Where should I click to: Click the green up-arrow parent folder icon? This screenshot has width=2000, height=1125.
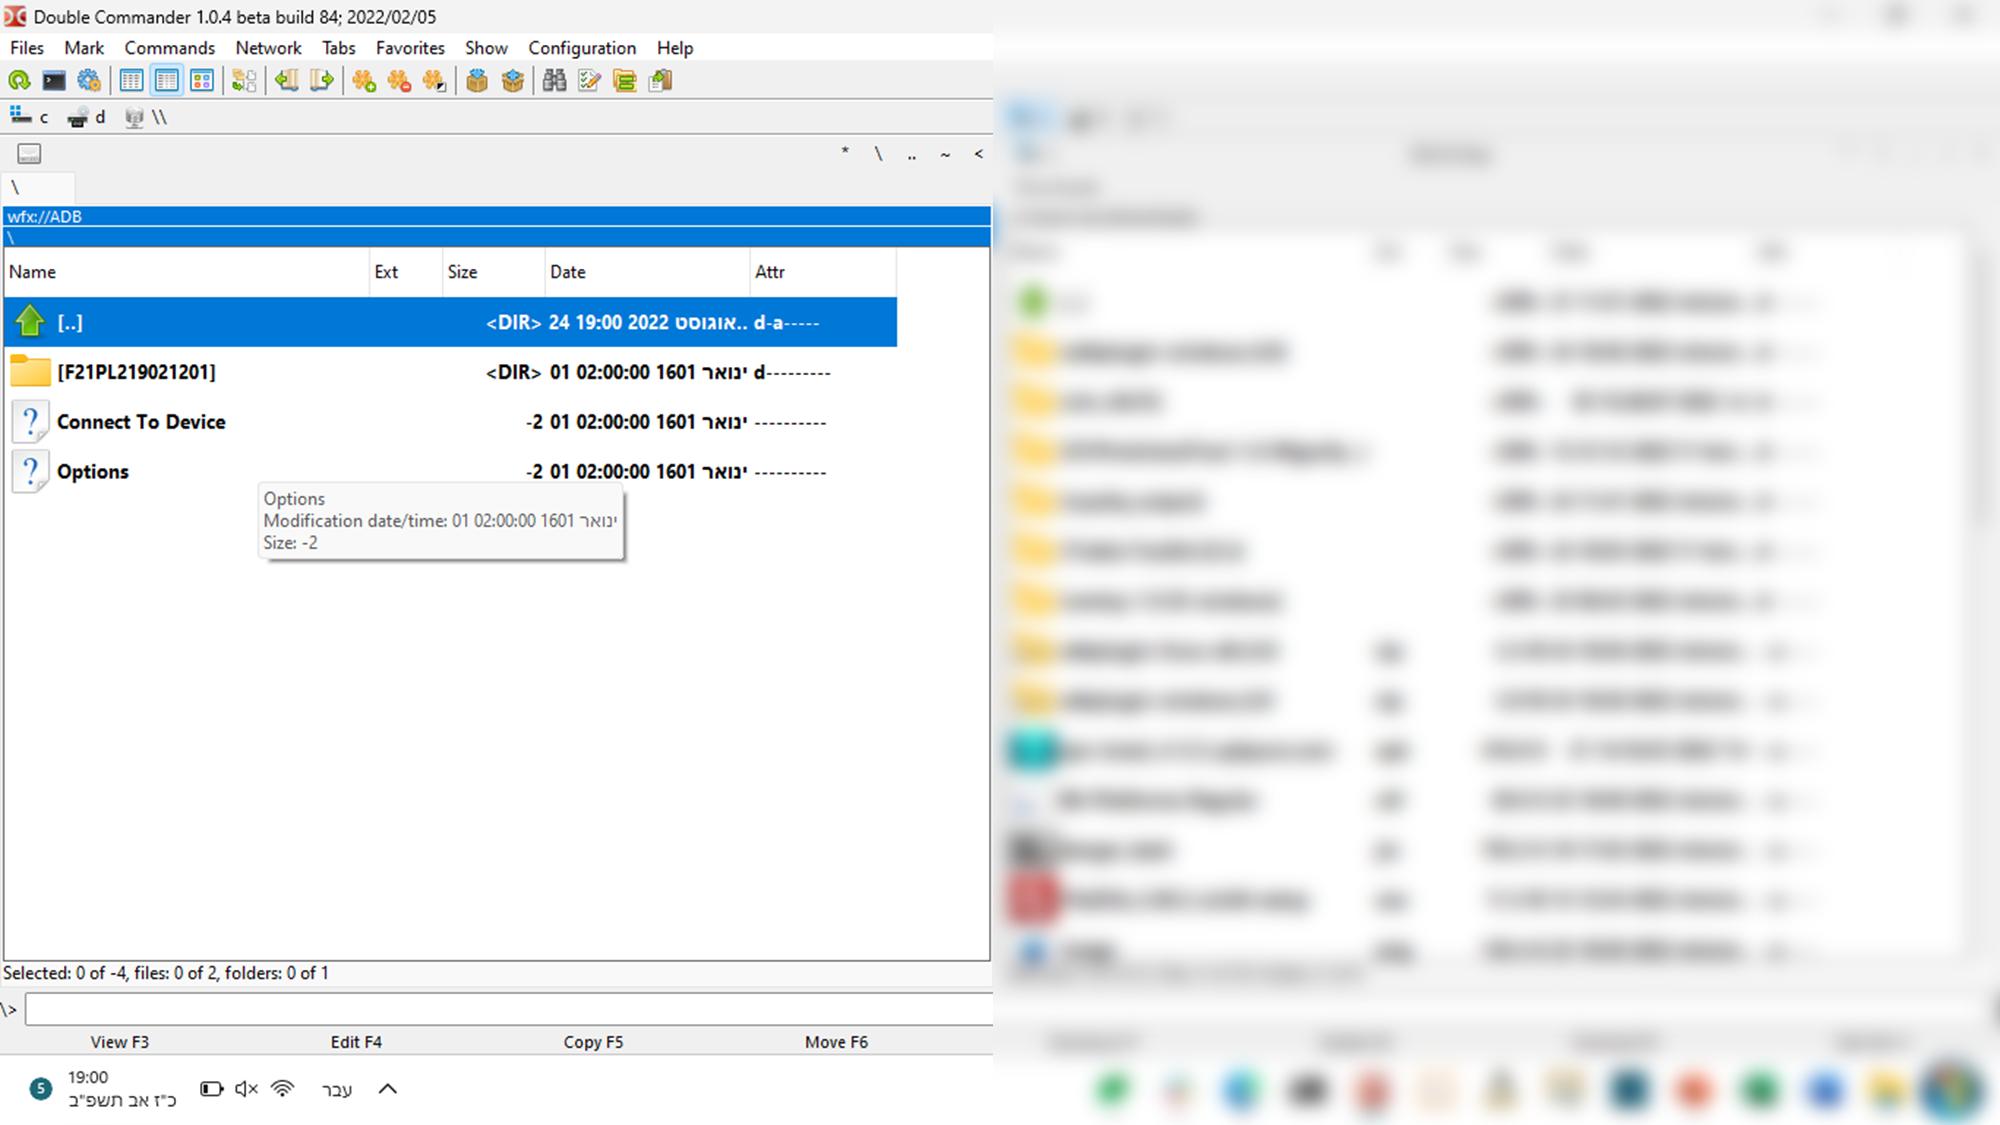[30, 322]
